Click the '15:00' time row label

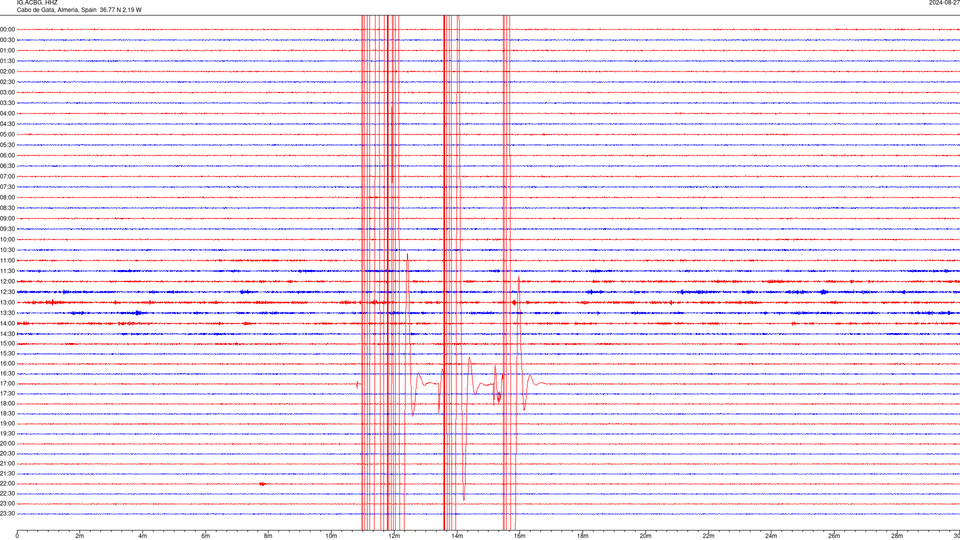coord(7,344)
